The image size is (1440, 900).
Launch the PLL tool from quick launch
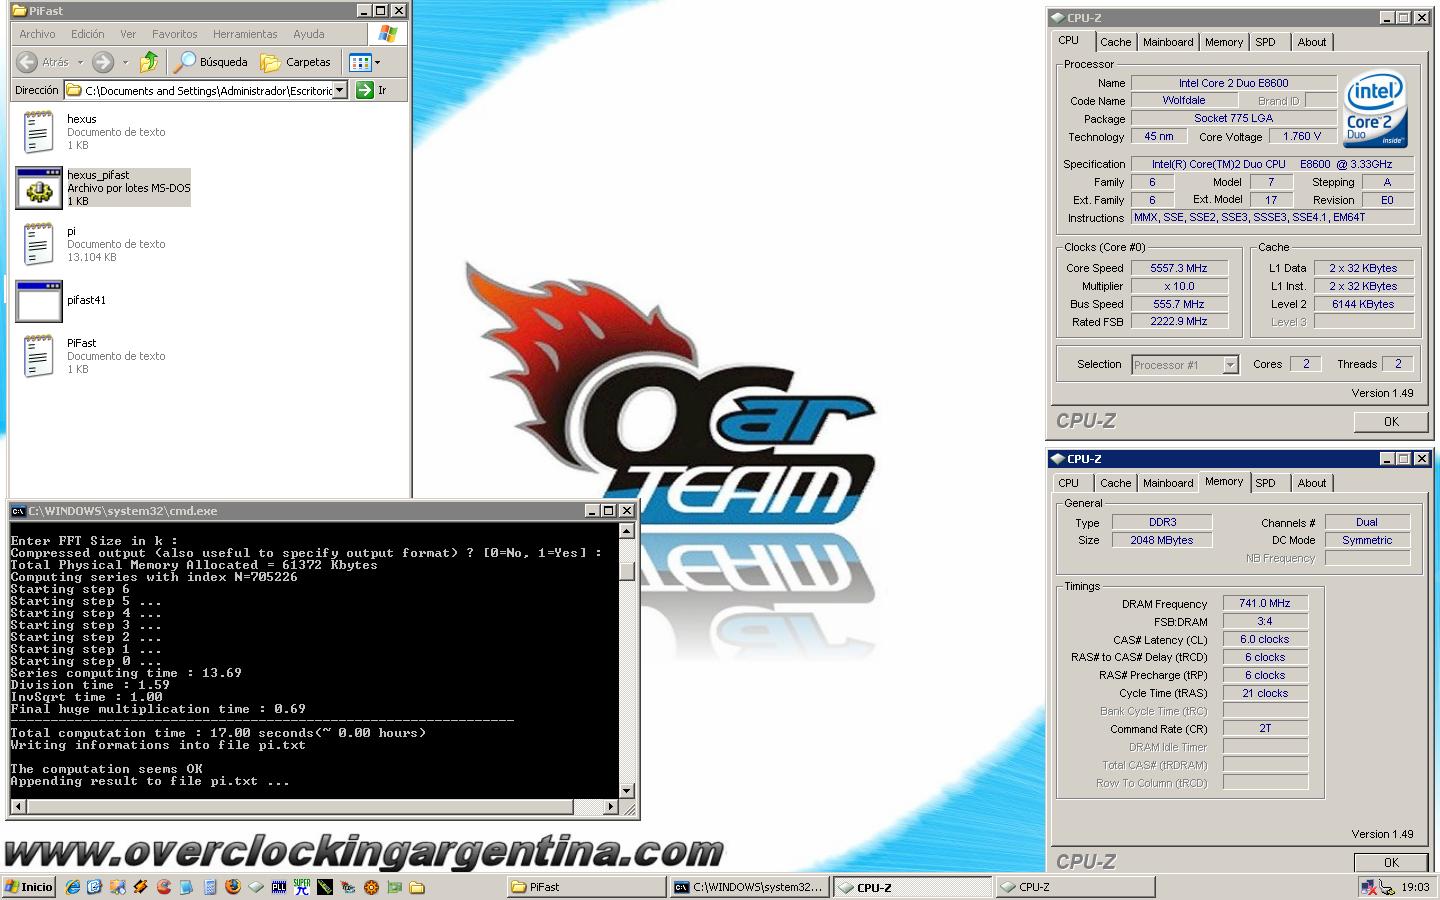[279, 887]
